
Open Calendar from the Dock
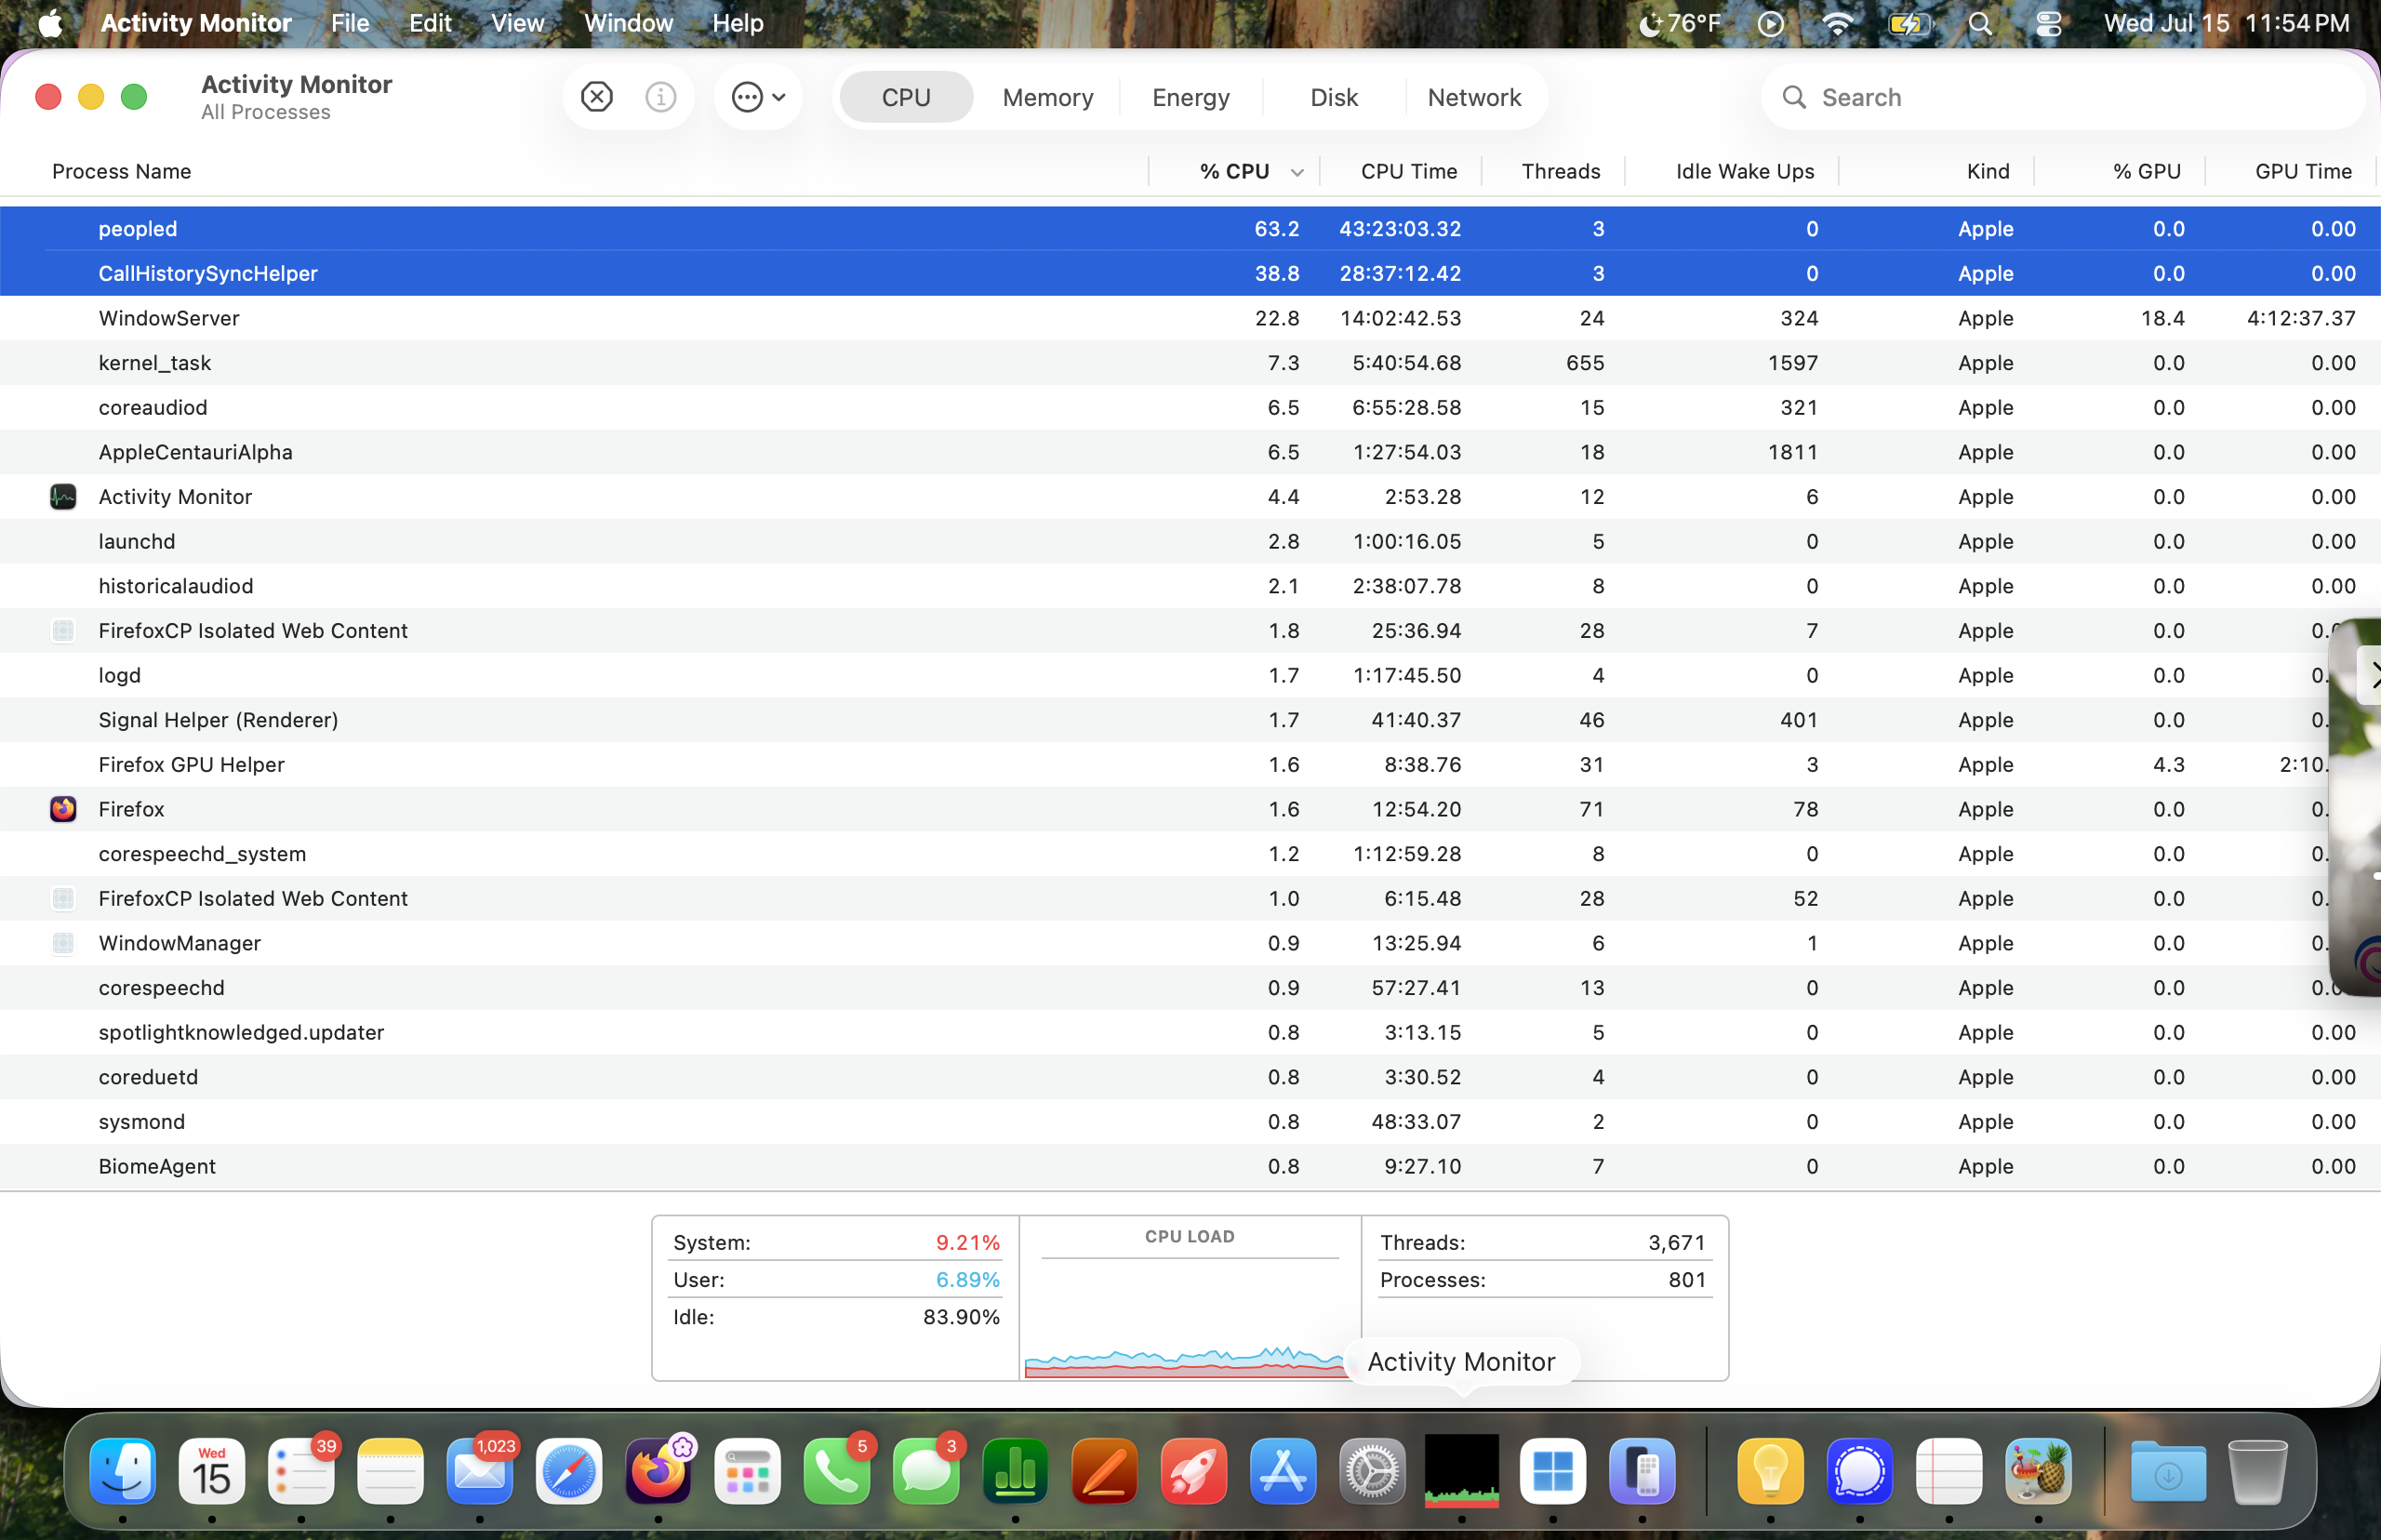[x=212, y=1470]
